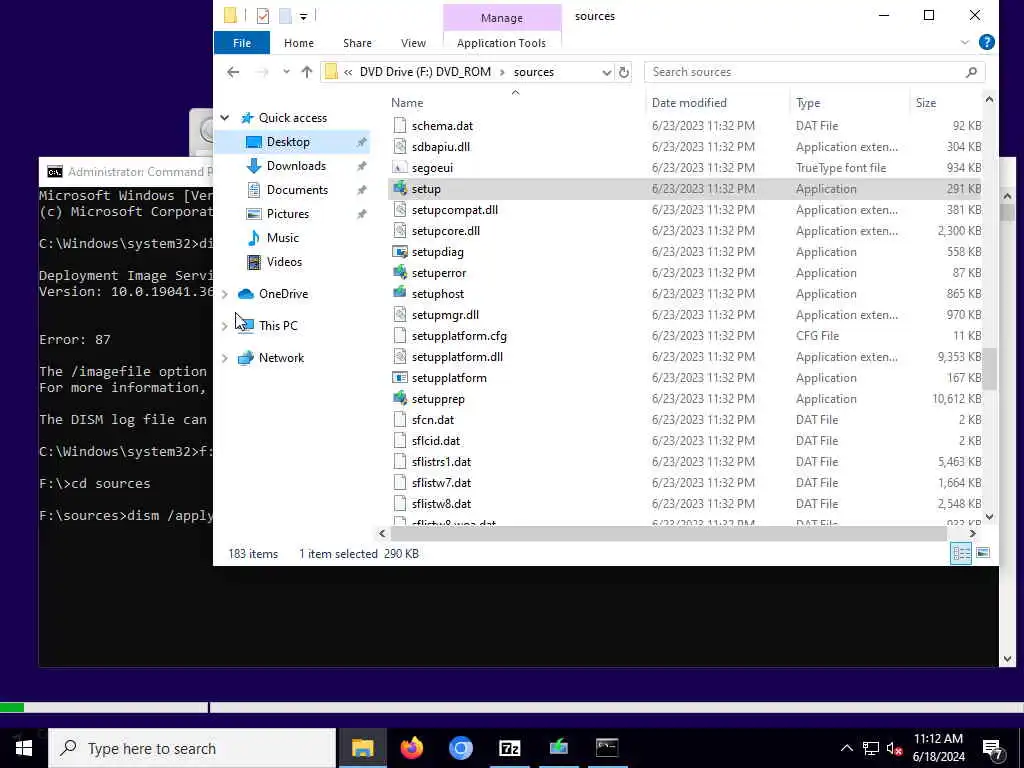1024x768 pixels.
Task: Click New folder quick access toolbar icon
Action: (285, 16)
